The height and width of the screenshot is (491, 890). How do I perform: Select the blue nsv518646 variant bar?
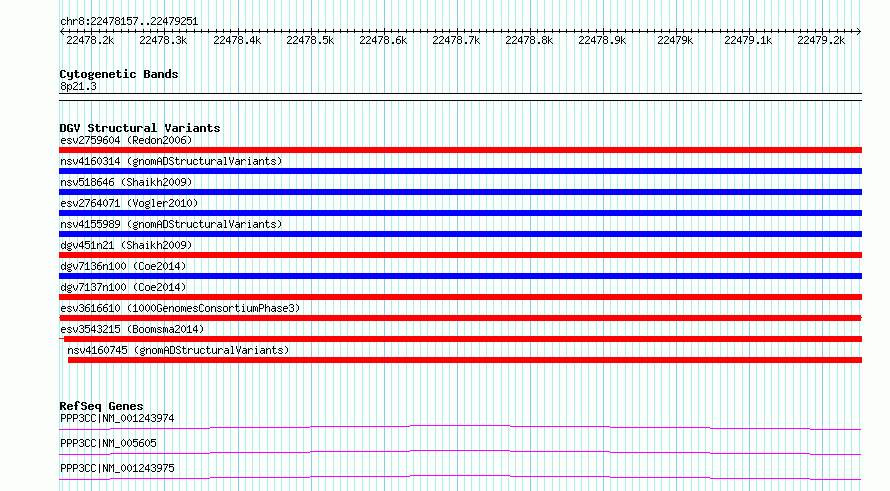coord(460,192)
